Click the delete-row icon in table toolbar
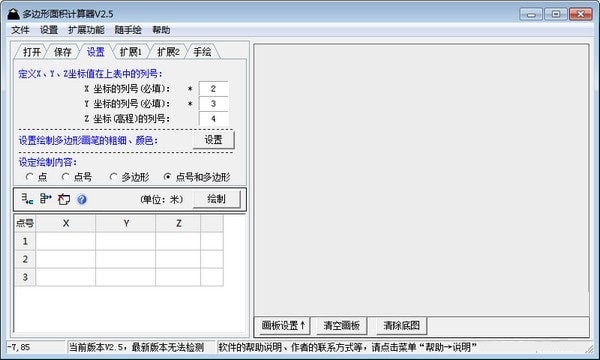The height and width of the screenshot is (360, 600). pos(46,199)
